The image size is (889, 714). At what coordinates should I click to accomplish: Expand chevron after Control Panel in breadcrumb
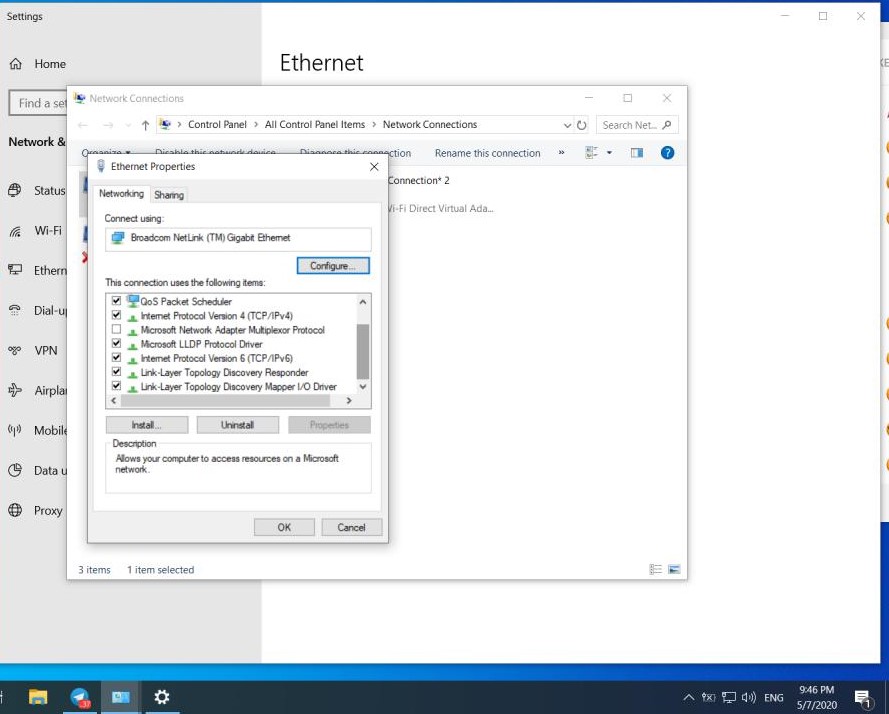pos(256,125)
